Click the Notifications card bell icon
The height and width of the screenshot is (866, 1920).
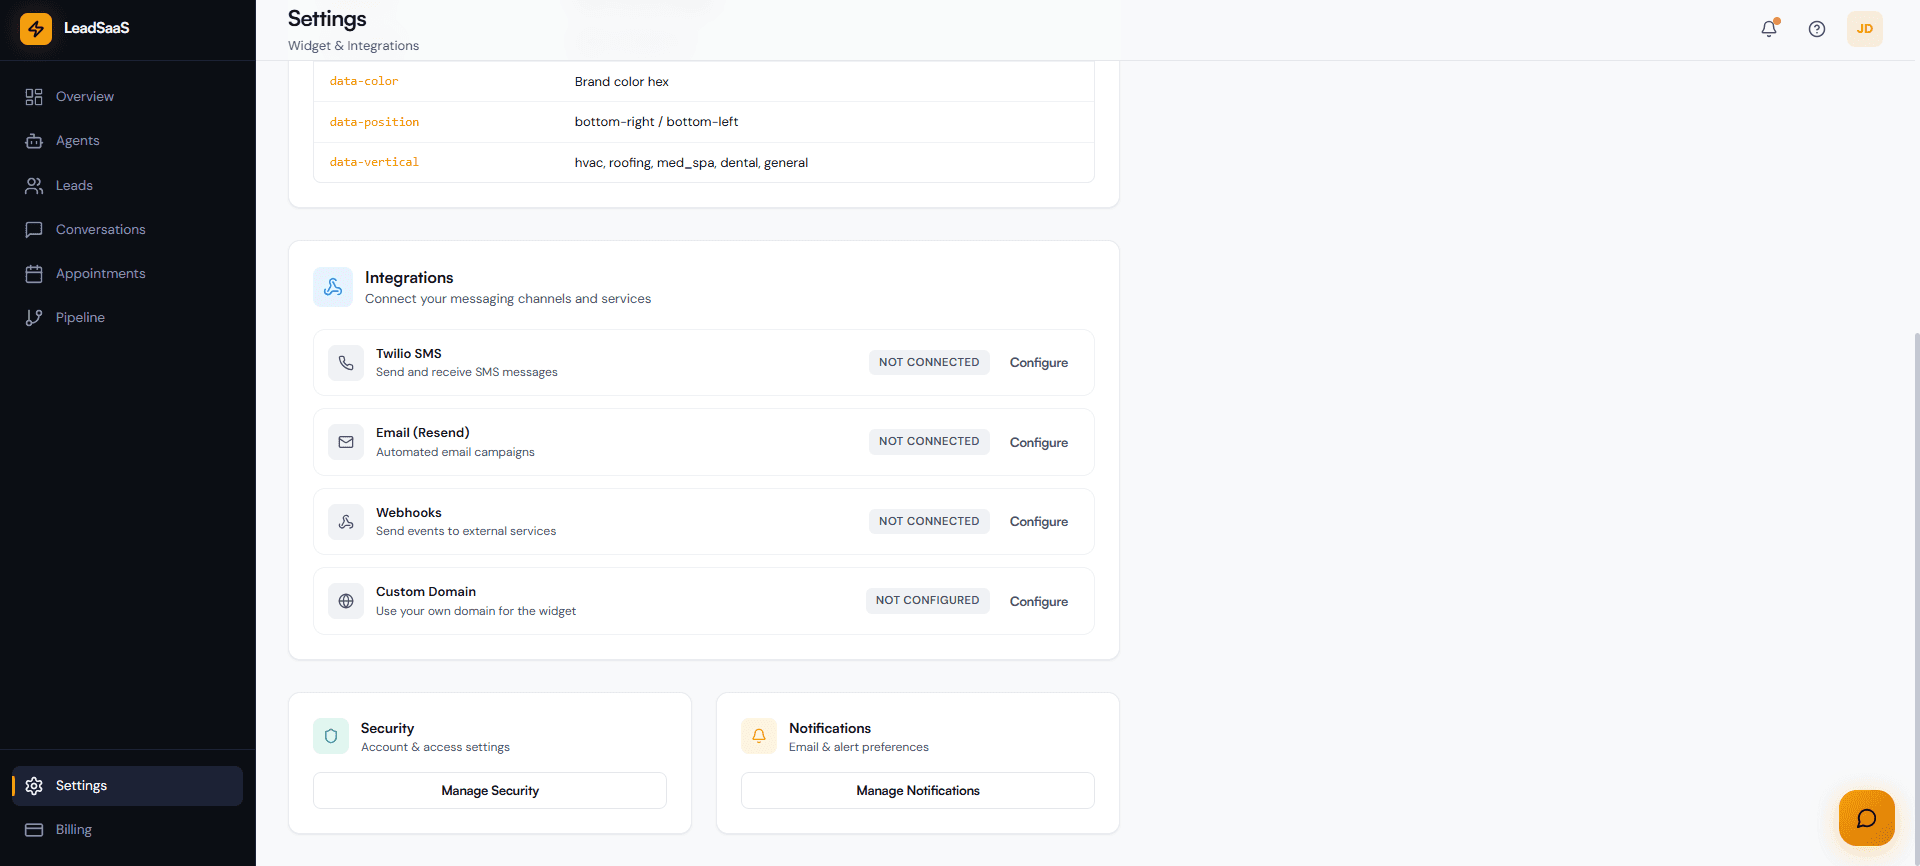pyautogui.click(x=759, y=736)
